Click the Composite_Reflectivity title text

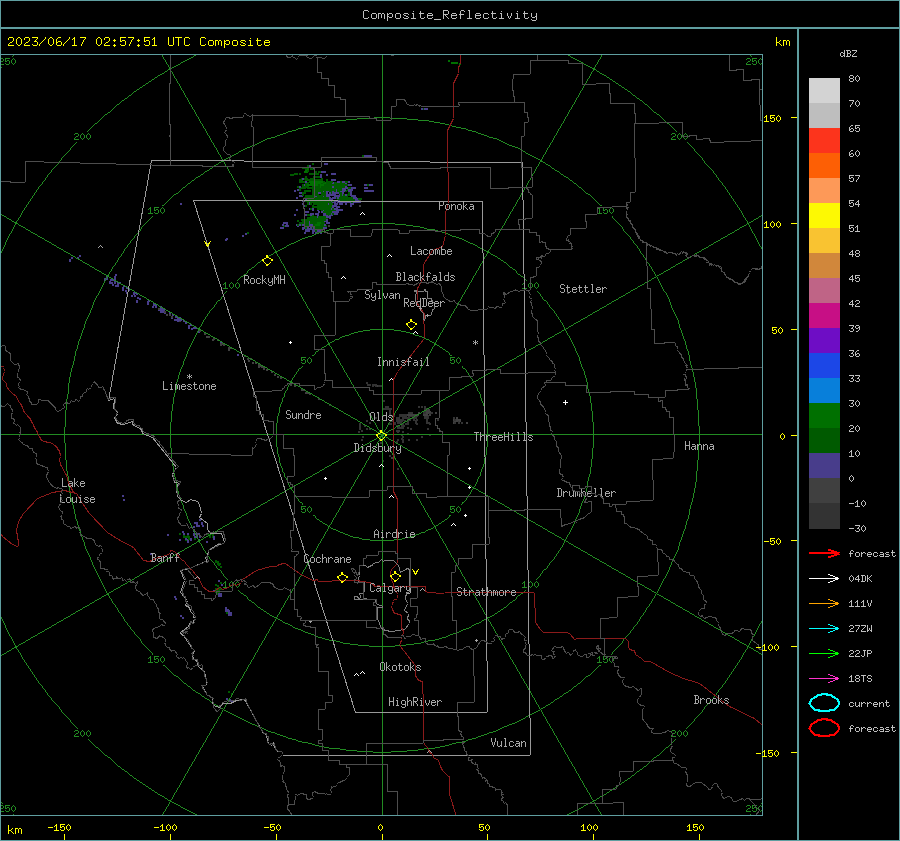click(450, 15)
